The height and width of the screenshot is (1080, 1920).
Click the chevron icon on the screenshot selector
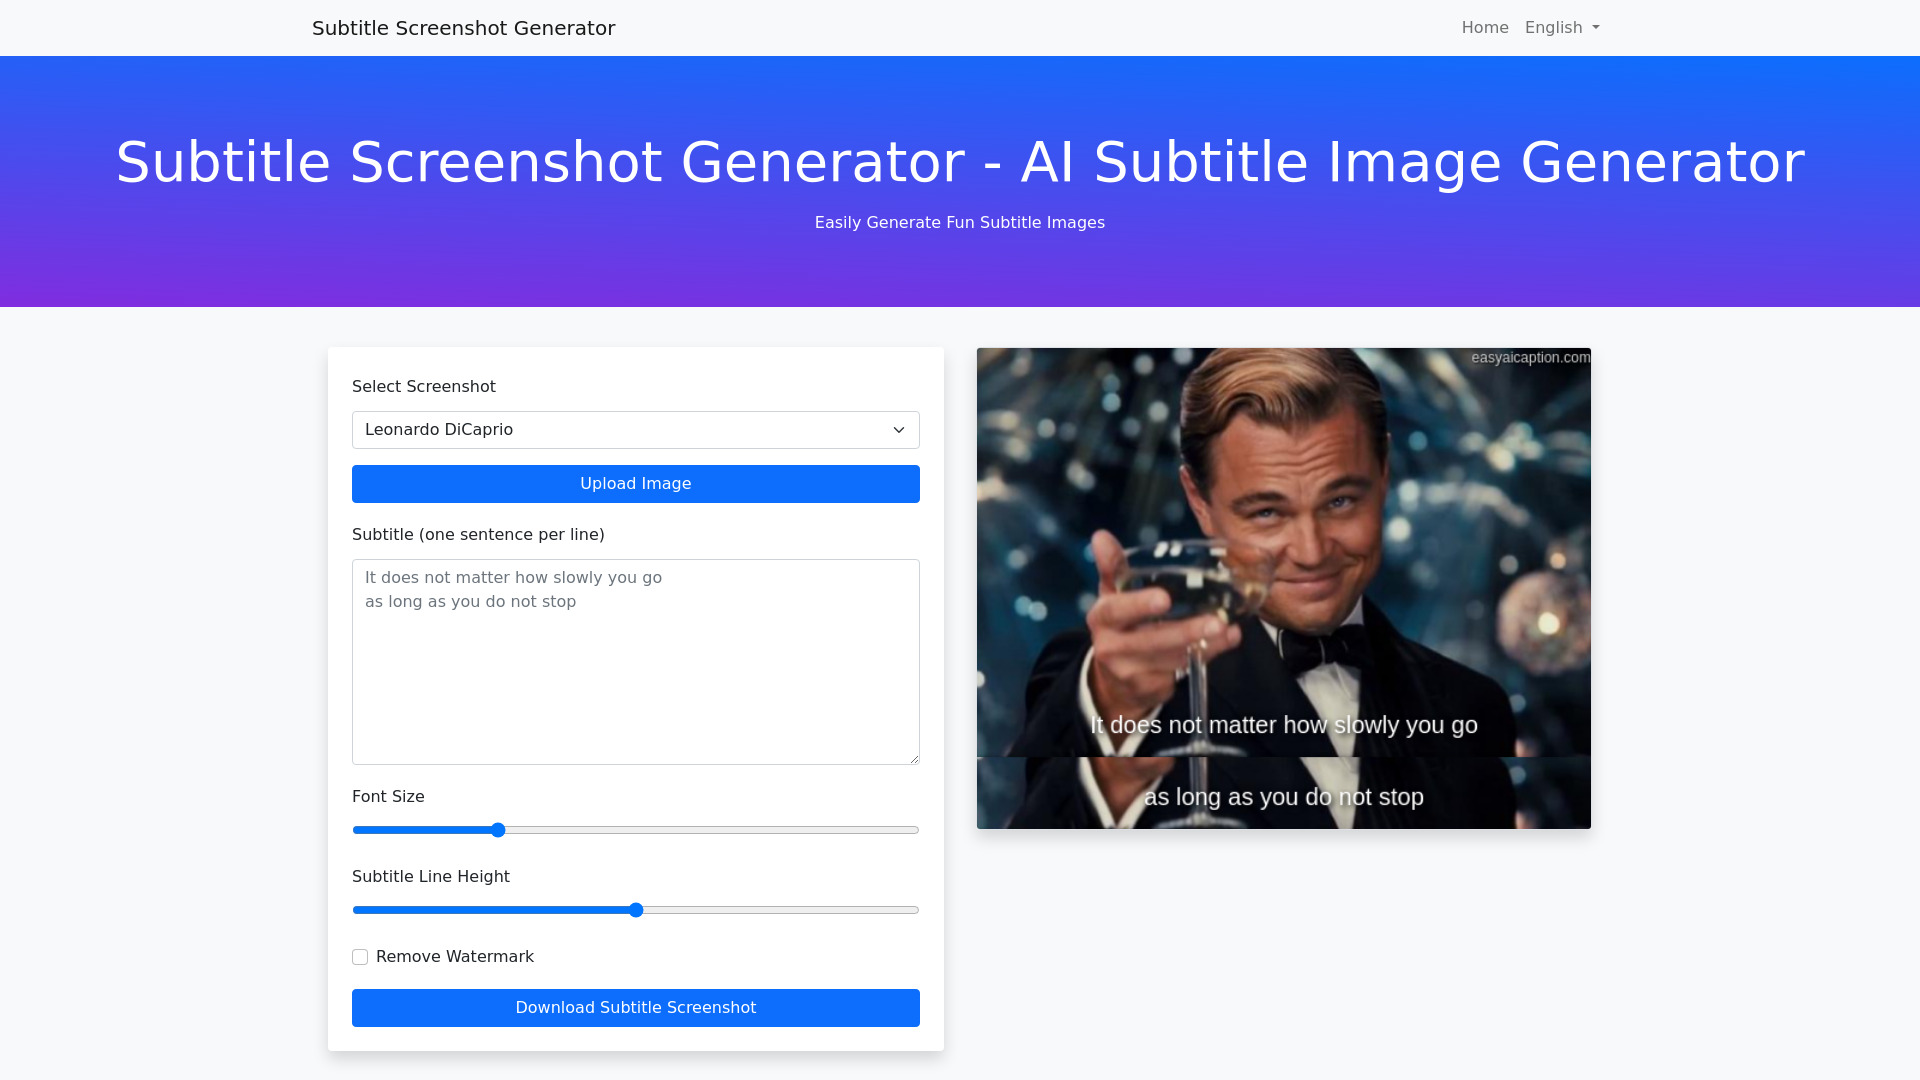(x=898, y=430)
